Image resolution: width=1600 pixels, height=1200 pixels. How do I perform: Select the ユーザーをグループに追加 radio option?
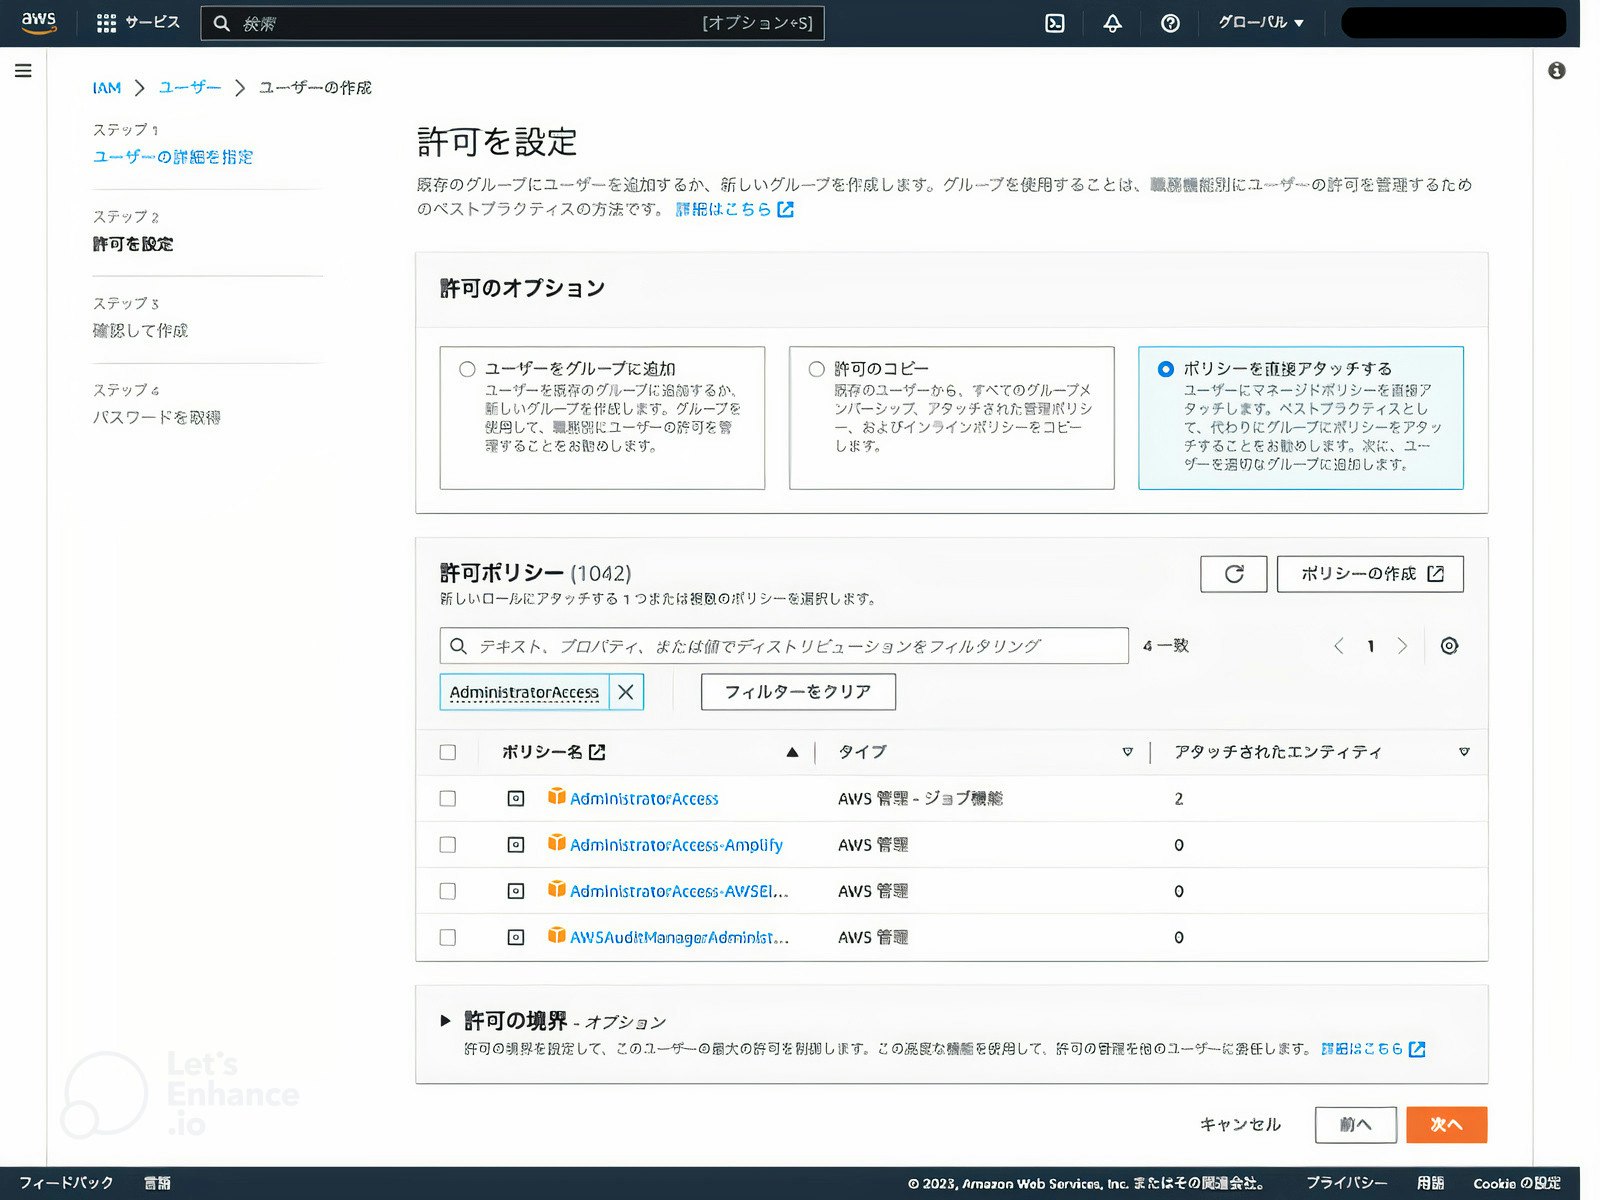click(x=467, y=369)
